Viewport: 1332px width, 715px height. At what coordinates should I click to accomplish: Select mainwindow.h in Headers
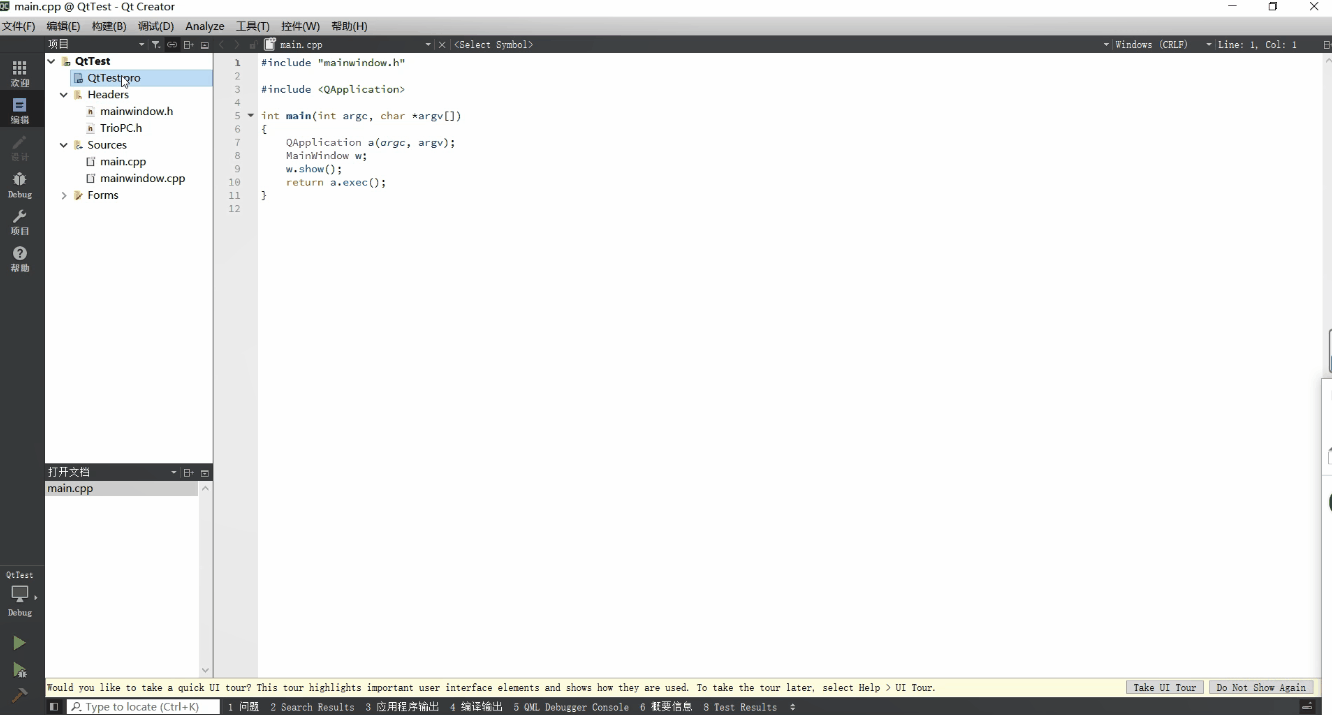tap(136, 111)
